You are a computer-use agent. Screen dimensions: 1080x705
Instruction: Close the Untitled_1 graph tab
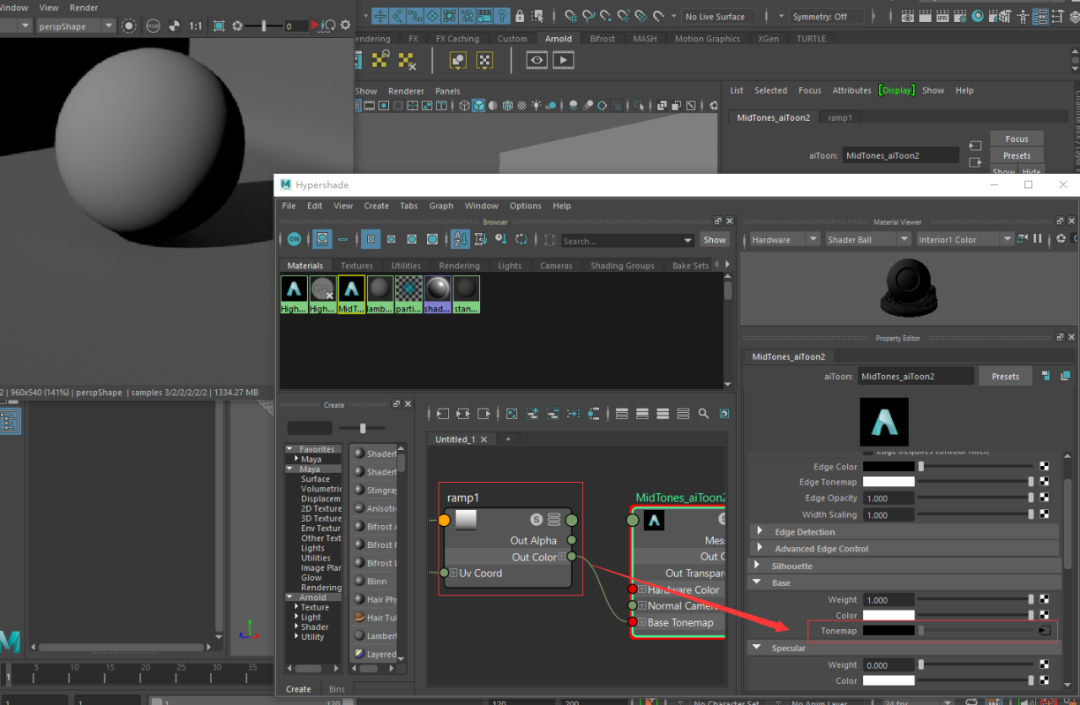tap(484, 439)
